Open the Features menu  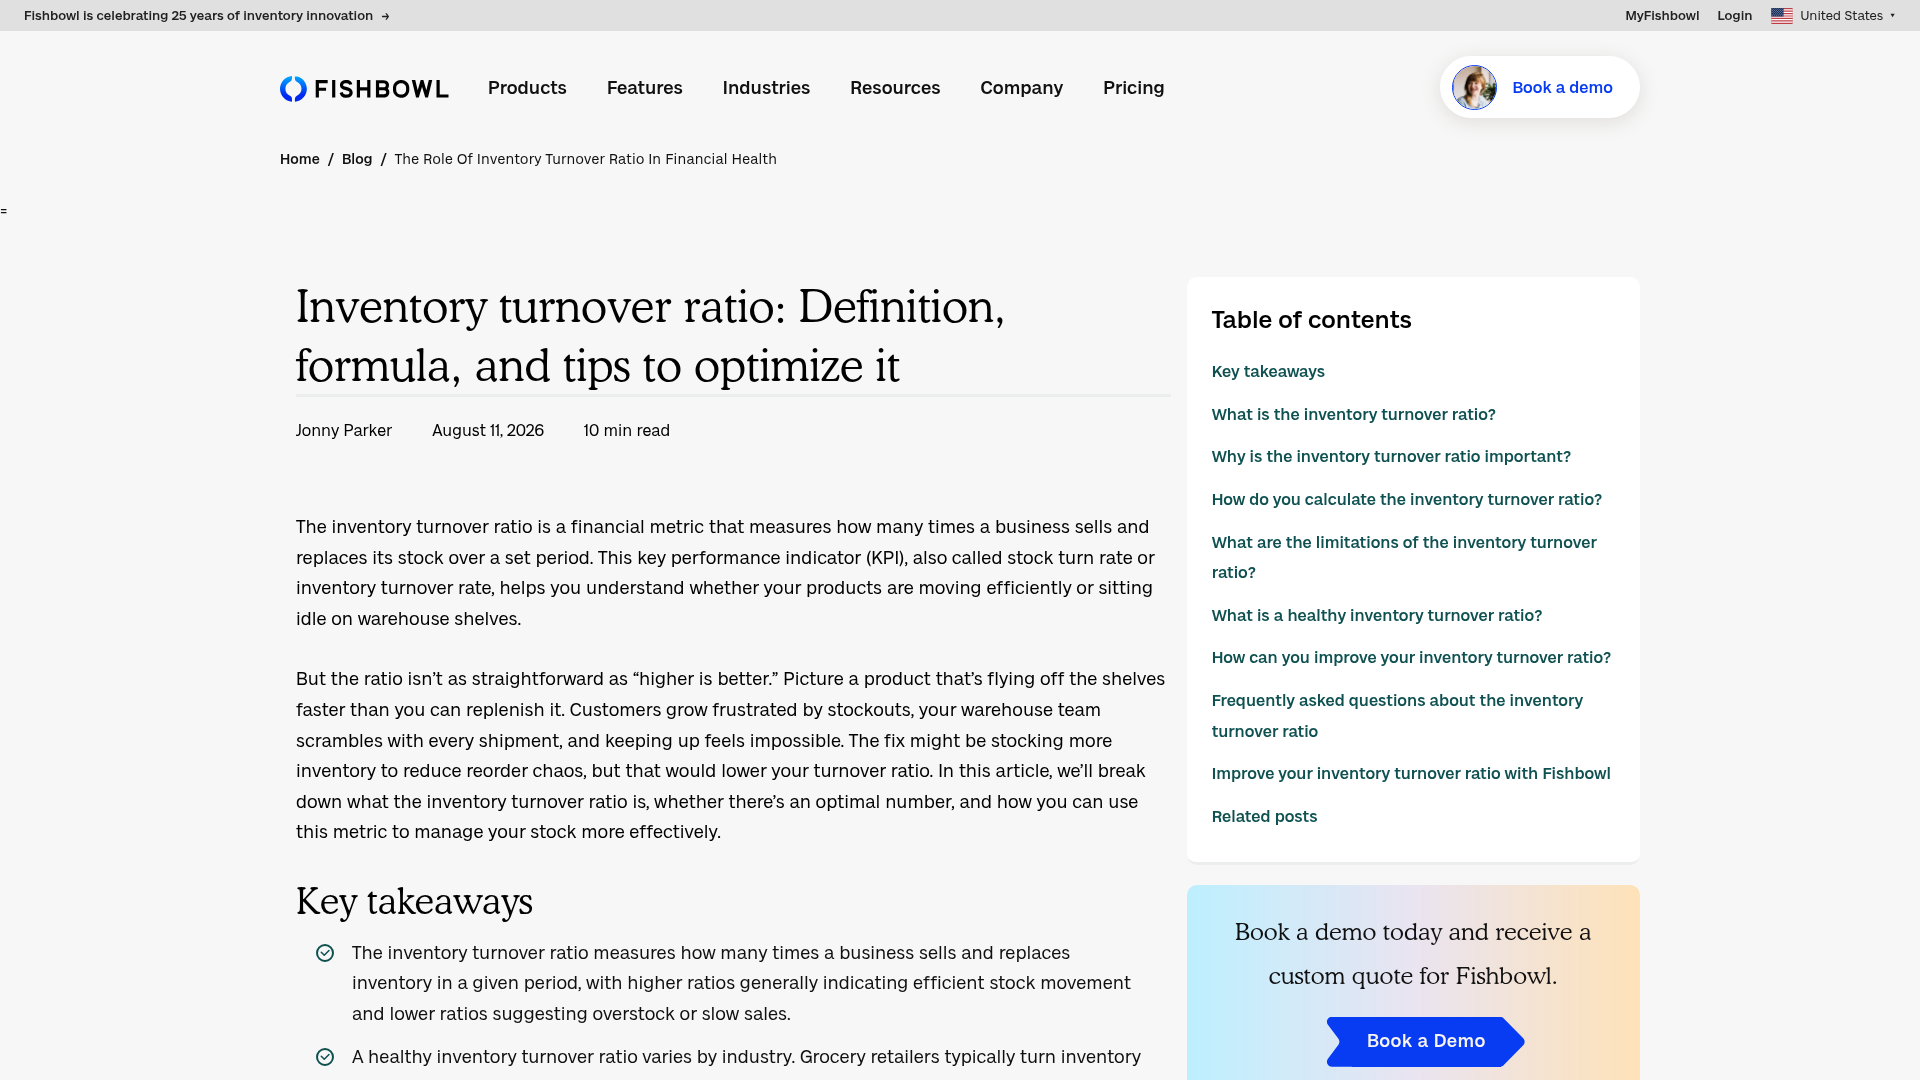click(x=645, y=88)
